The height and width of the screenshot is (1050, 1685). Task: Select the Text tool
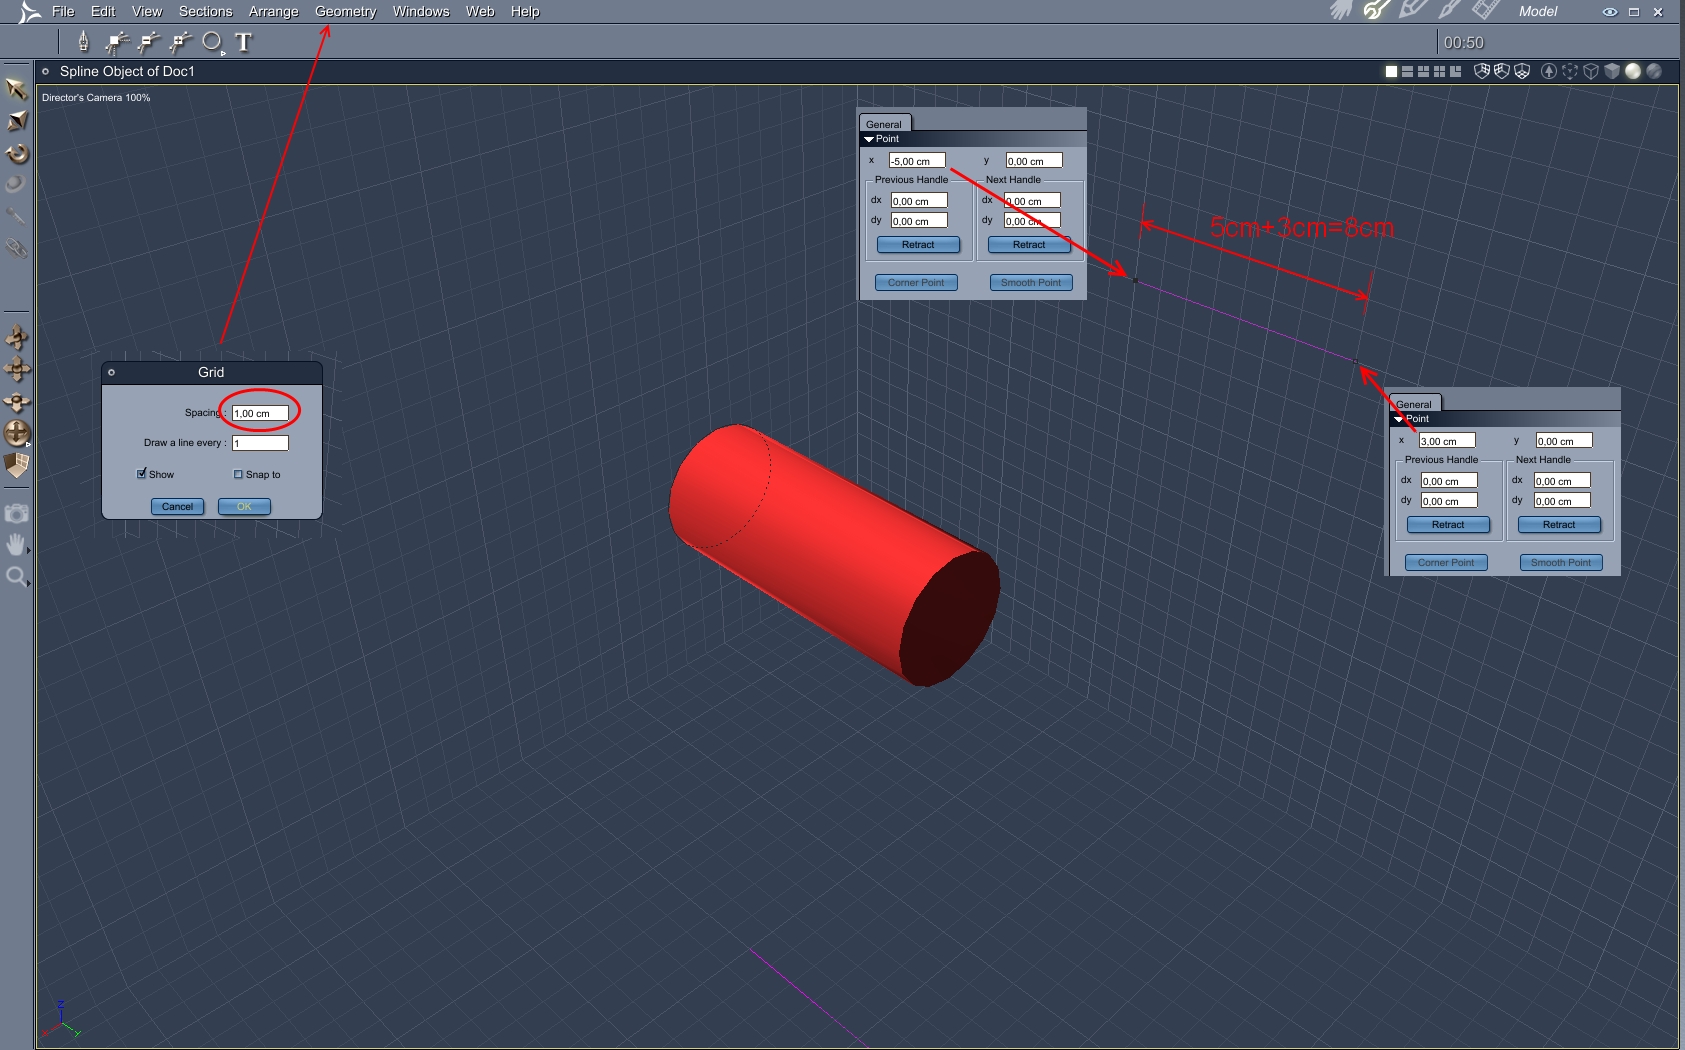click(243, 41)
